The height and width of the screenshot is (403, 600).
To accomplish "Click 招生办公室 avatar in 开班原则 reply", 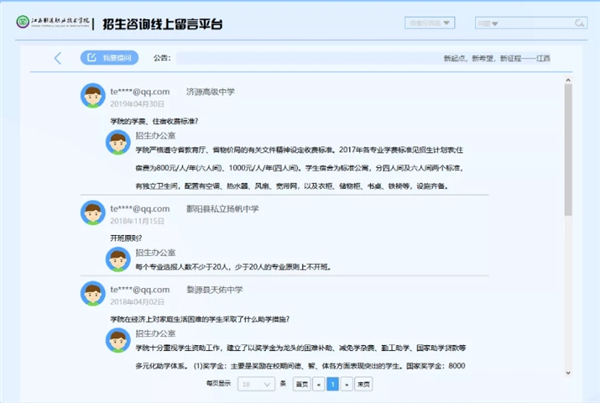I will (x=118, y=259).
